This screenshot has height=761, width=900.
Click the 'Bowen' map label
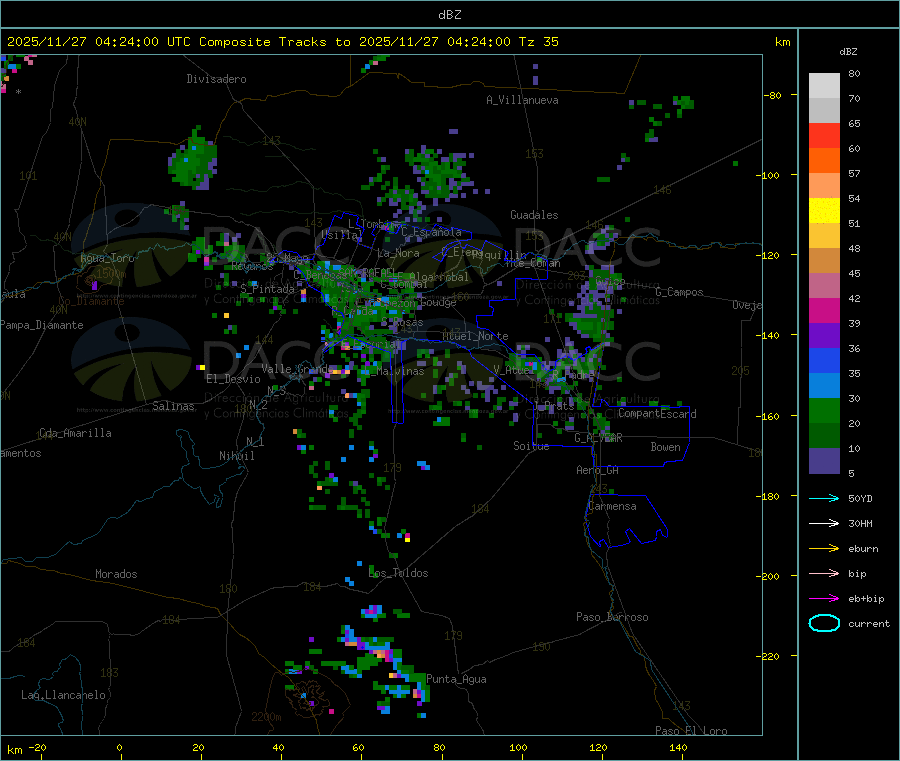coord(666,447)
